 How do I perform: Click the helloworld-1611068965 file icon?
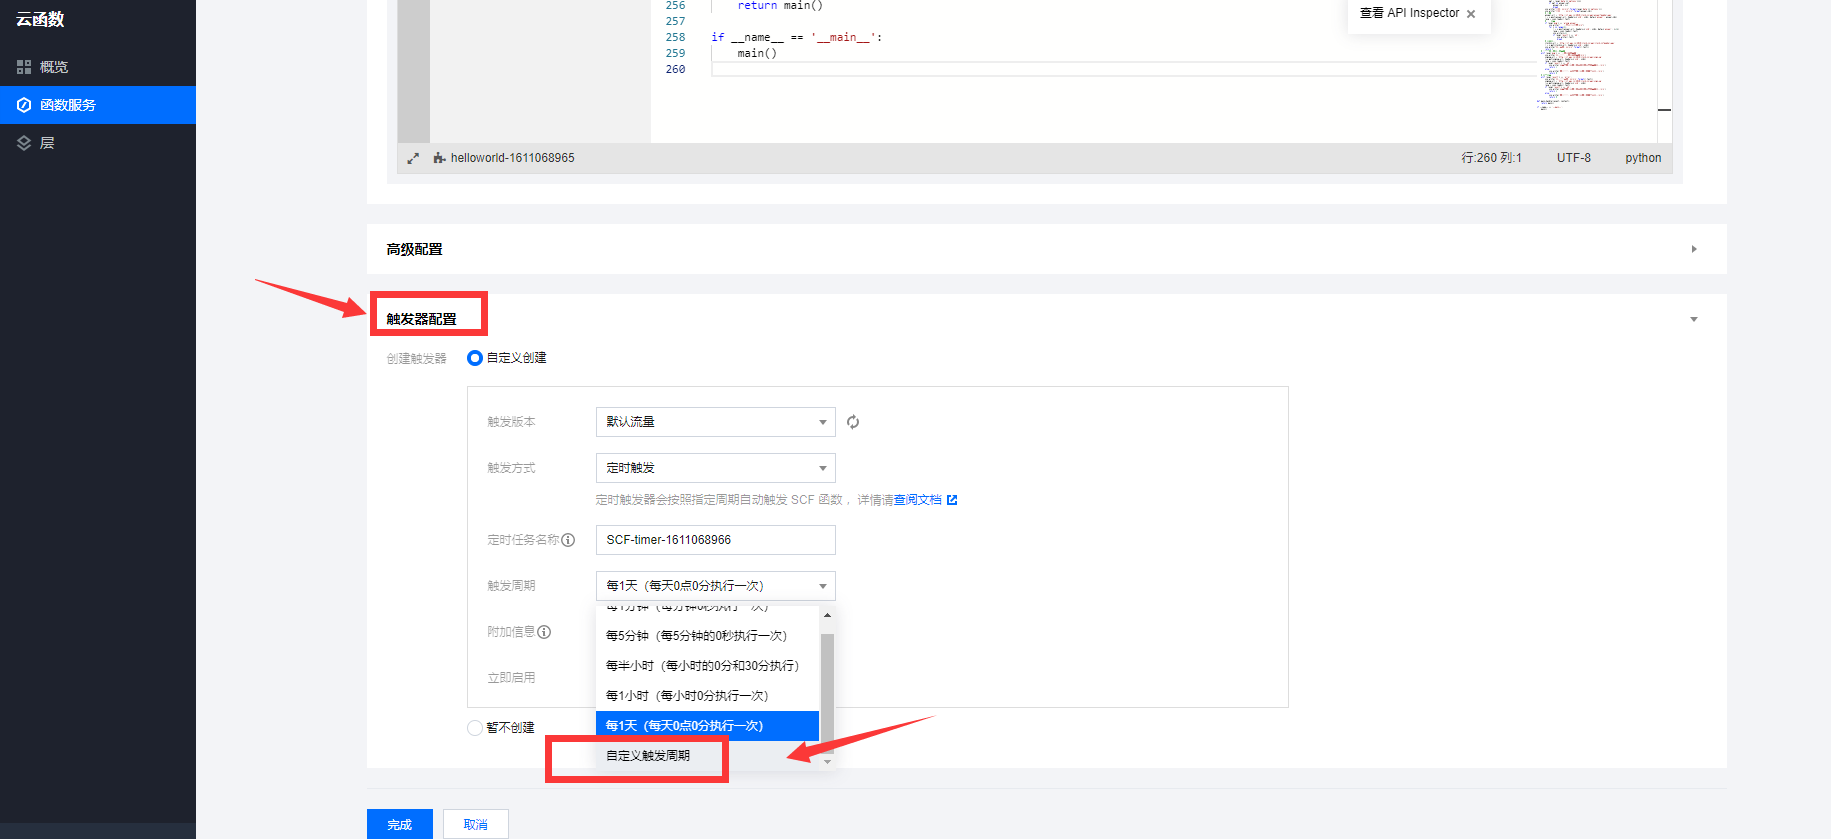click(x=439, y=158)
